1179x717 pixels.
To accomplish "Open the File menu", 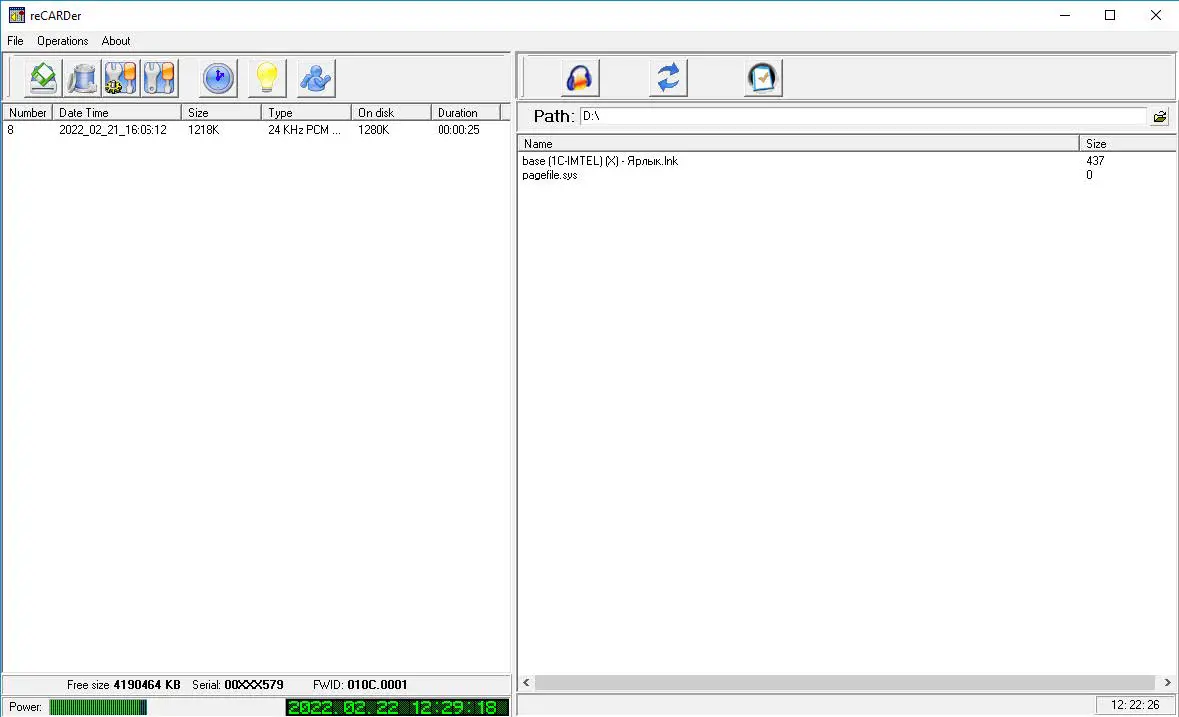I will [x=15, y=41].
